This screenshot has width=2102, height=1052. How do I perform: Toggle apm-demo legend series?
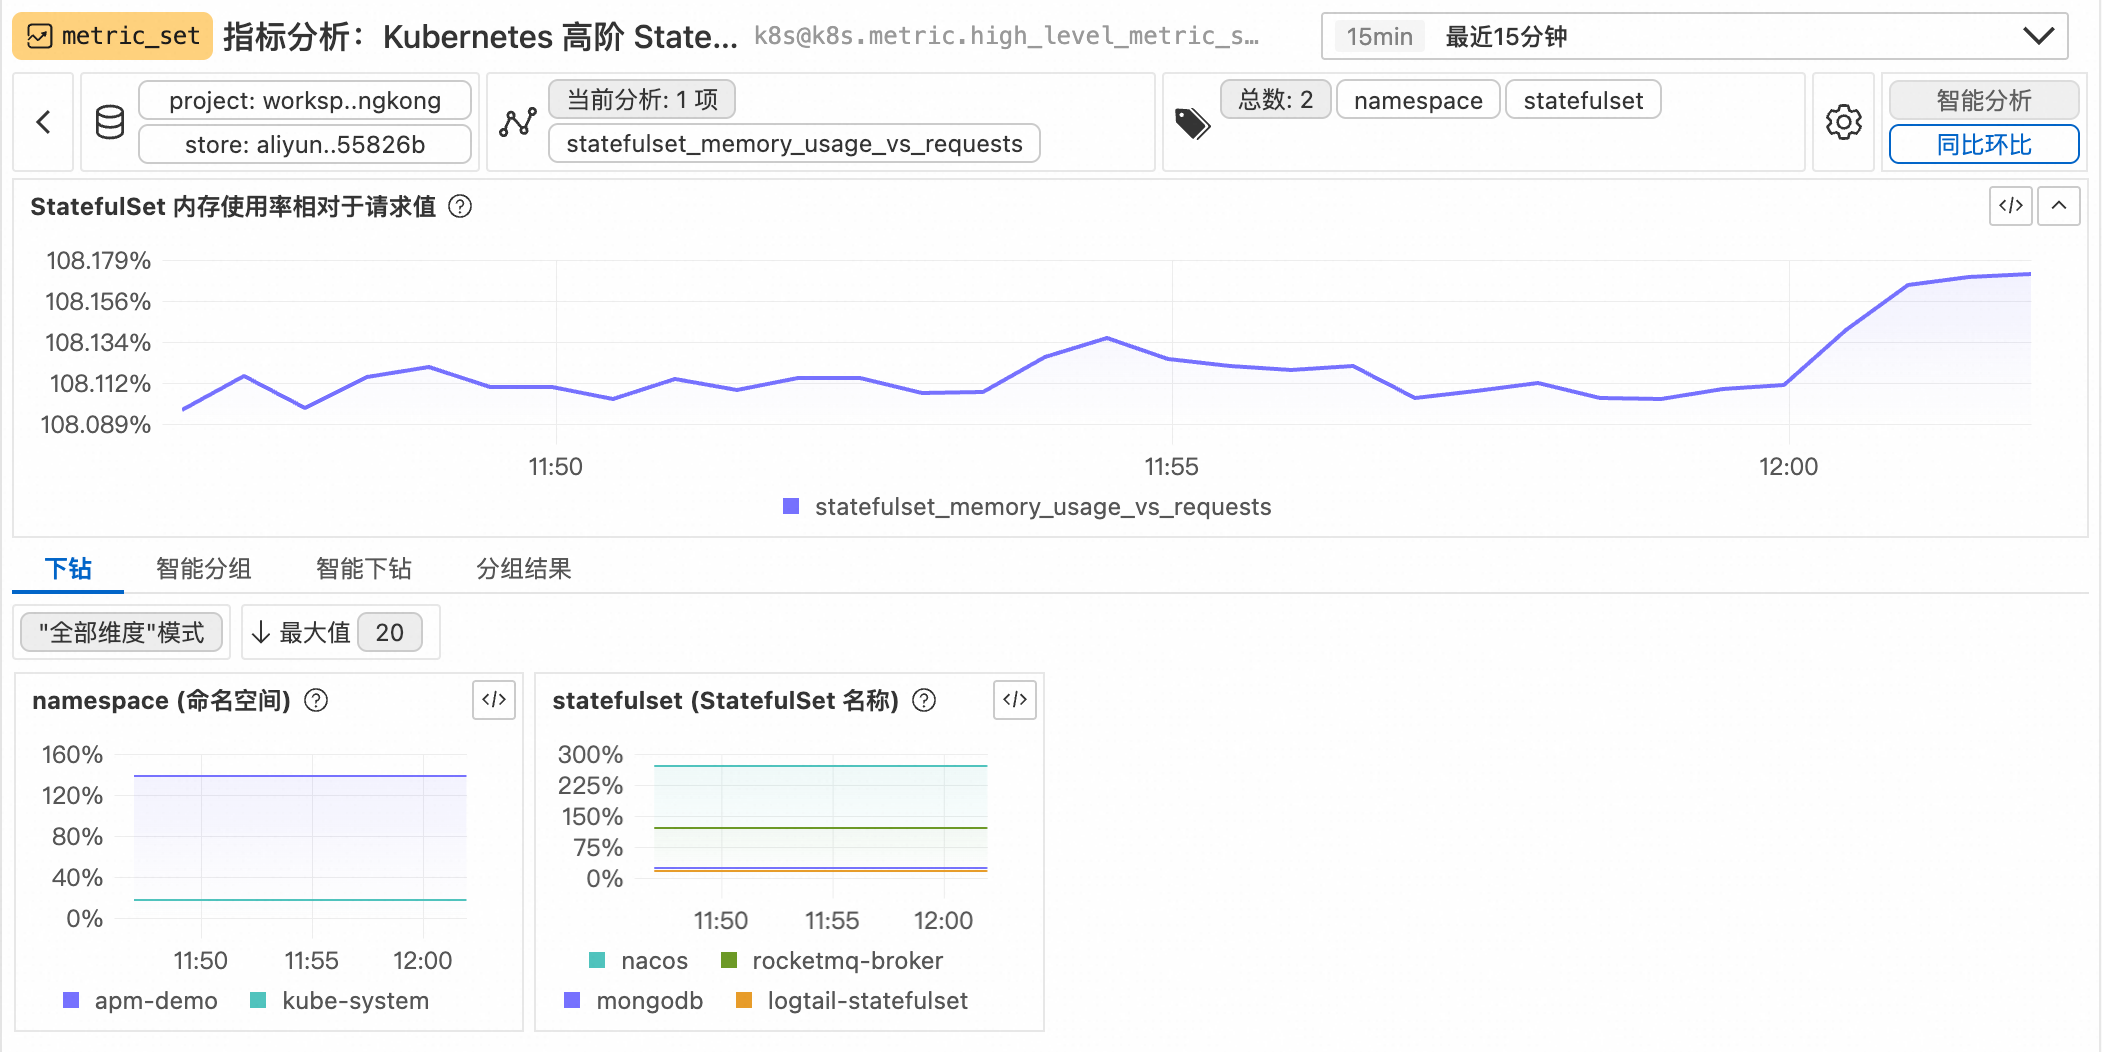click(140, 1000)
